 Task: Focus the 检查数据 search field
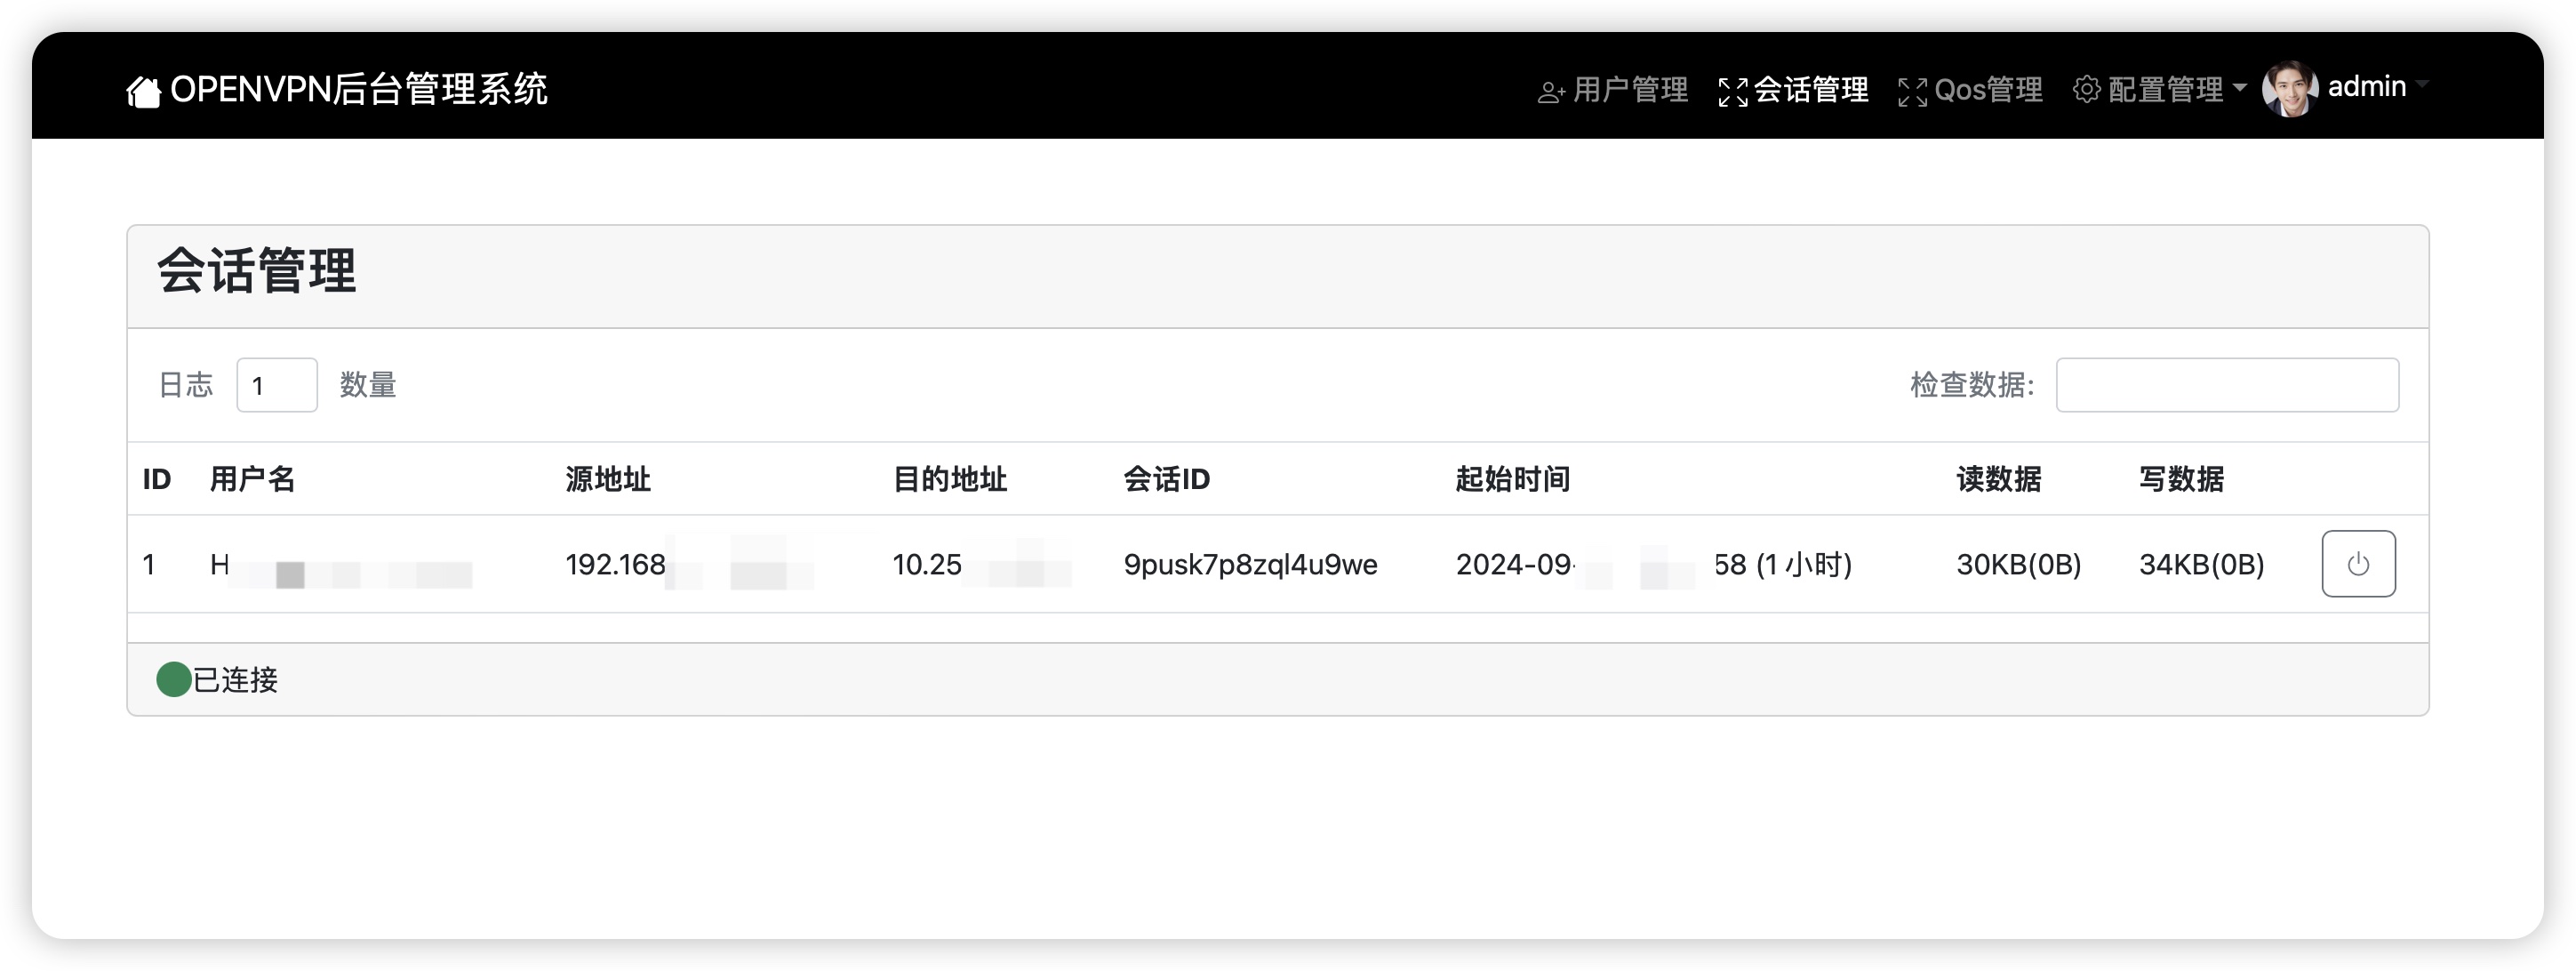click(x=2226, y=385)
